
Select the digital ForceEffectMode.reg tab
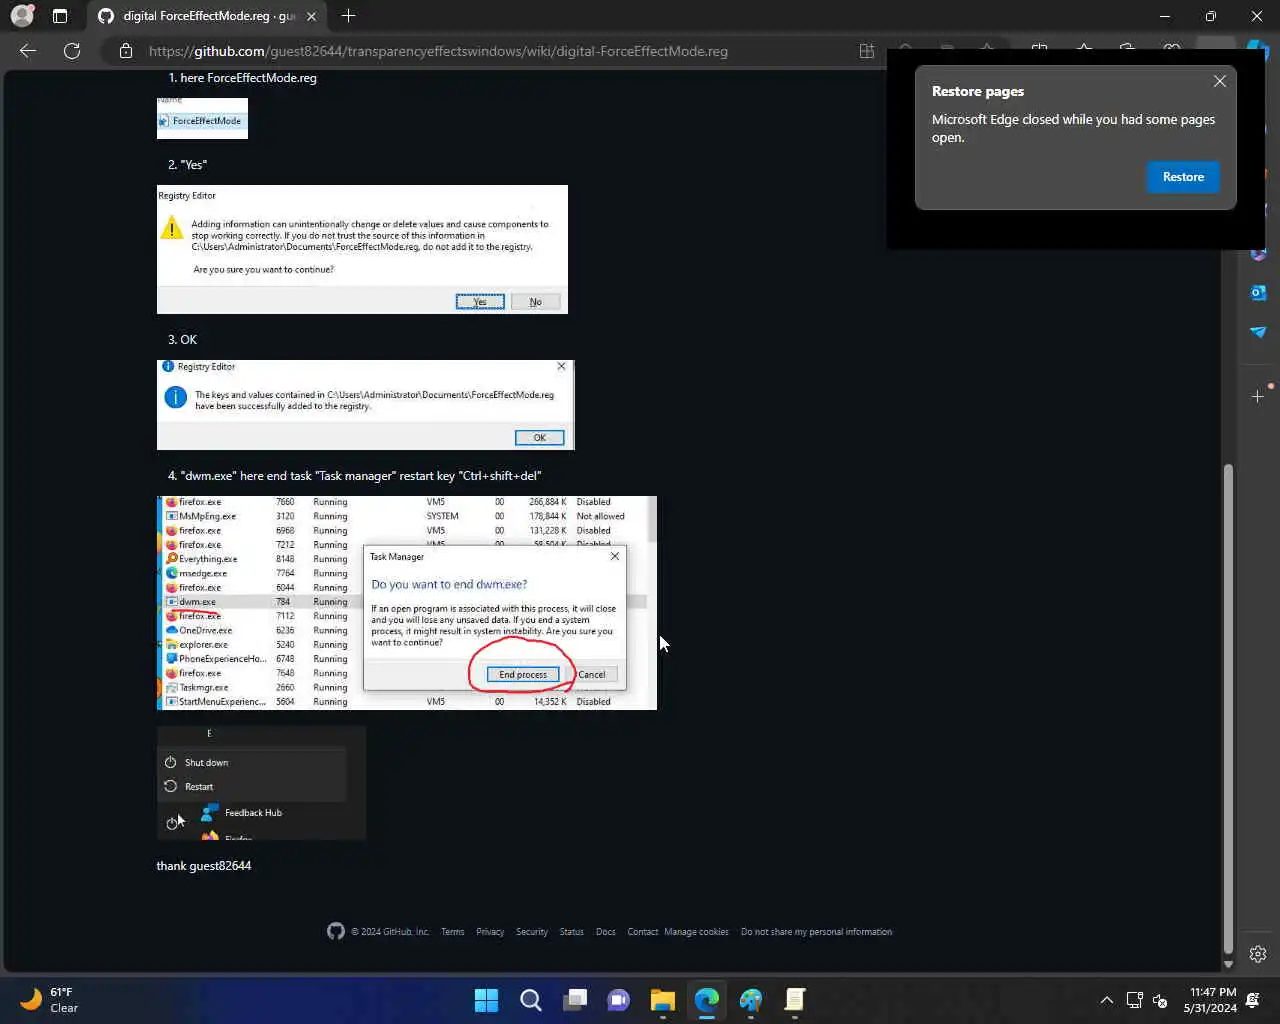208,16
